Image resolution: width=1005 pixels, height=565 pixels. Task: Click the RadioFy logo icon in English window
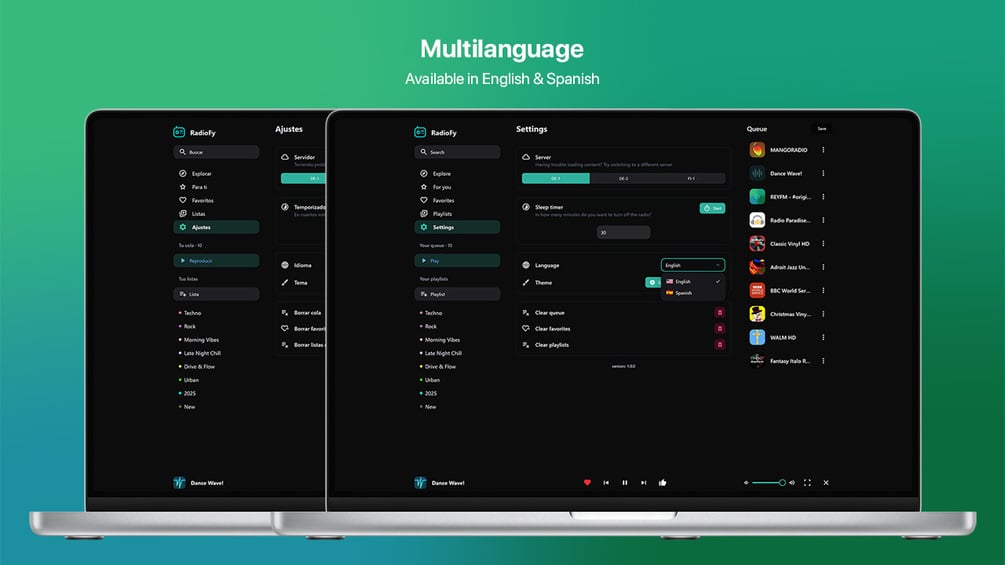(420, 132)
